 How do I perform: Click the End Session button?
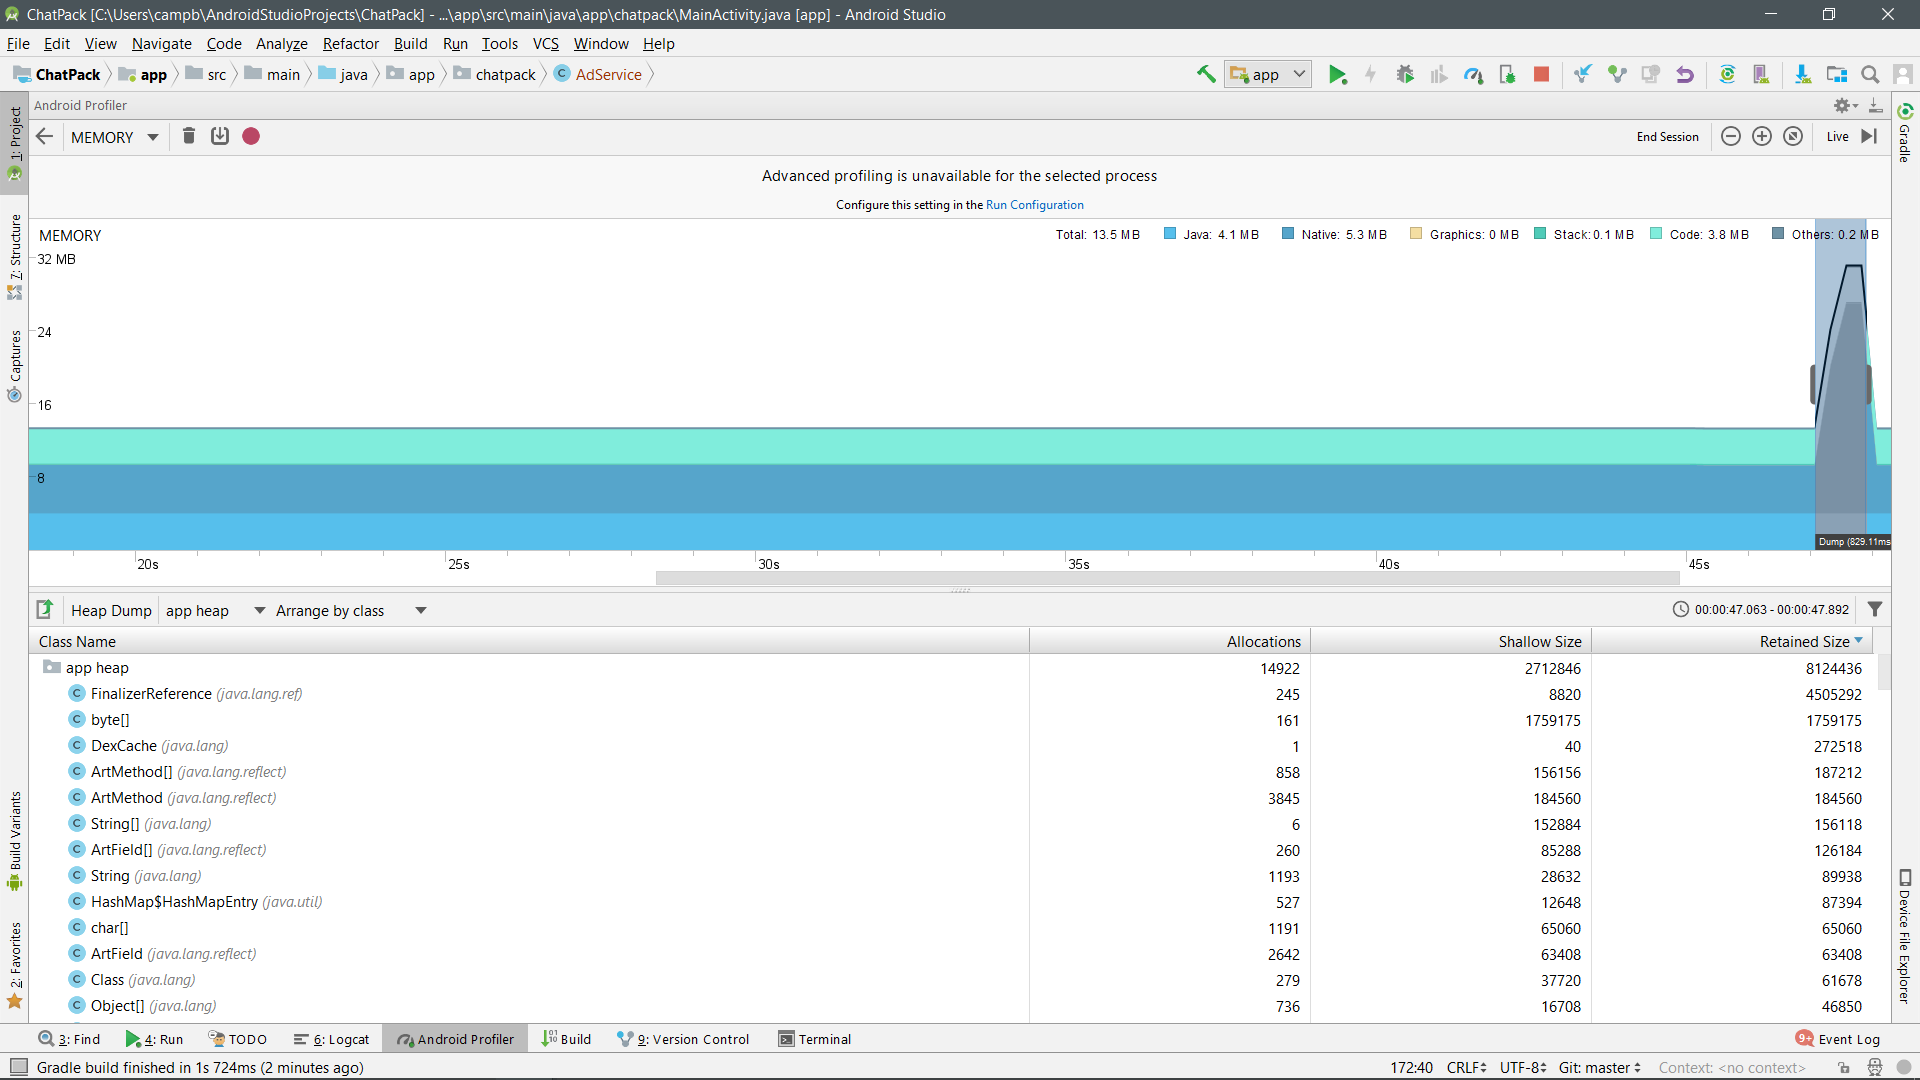[1667, 137]
